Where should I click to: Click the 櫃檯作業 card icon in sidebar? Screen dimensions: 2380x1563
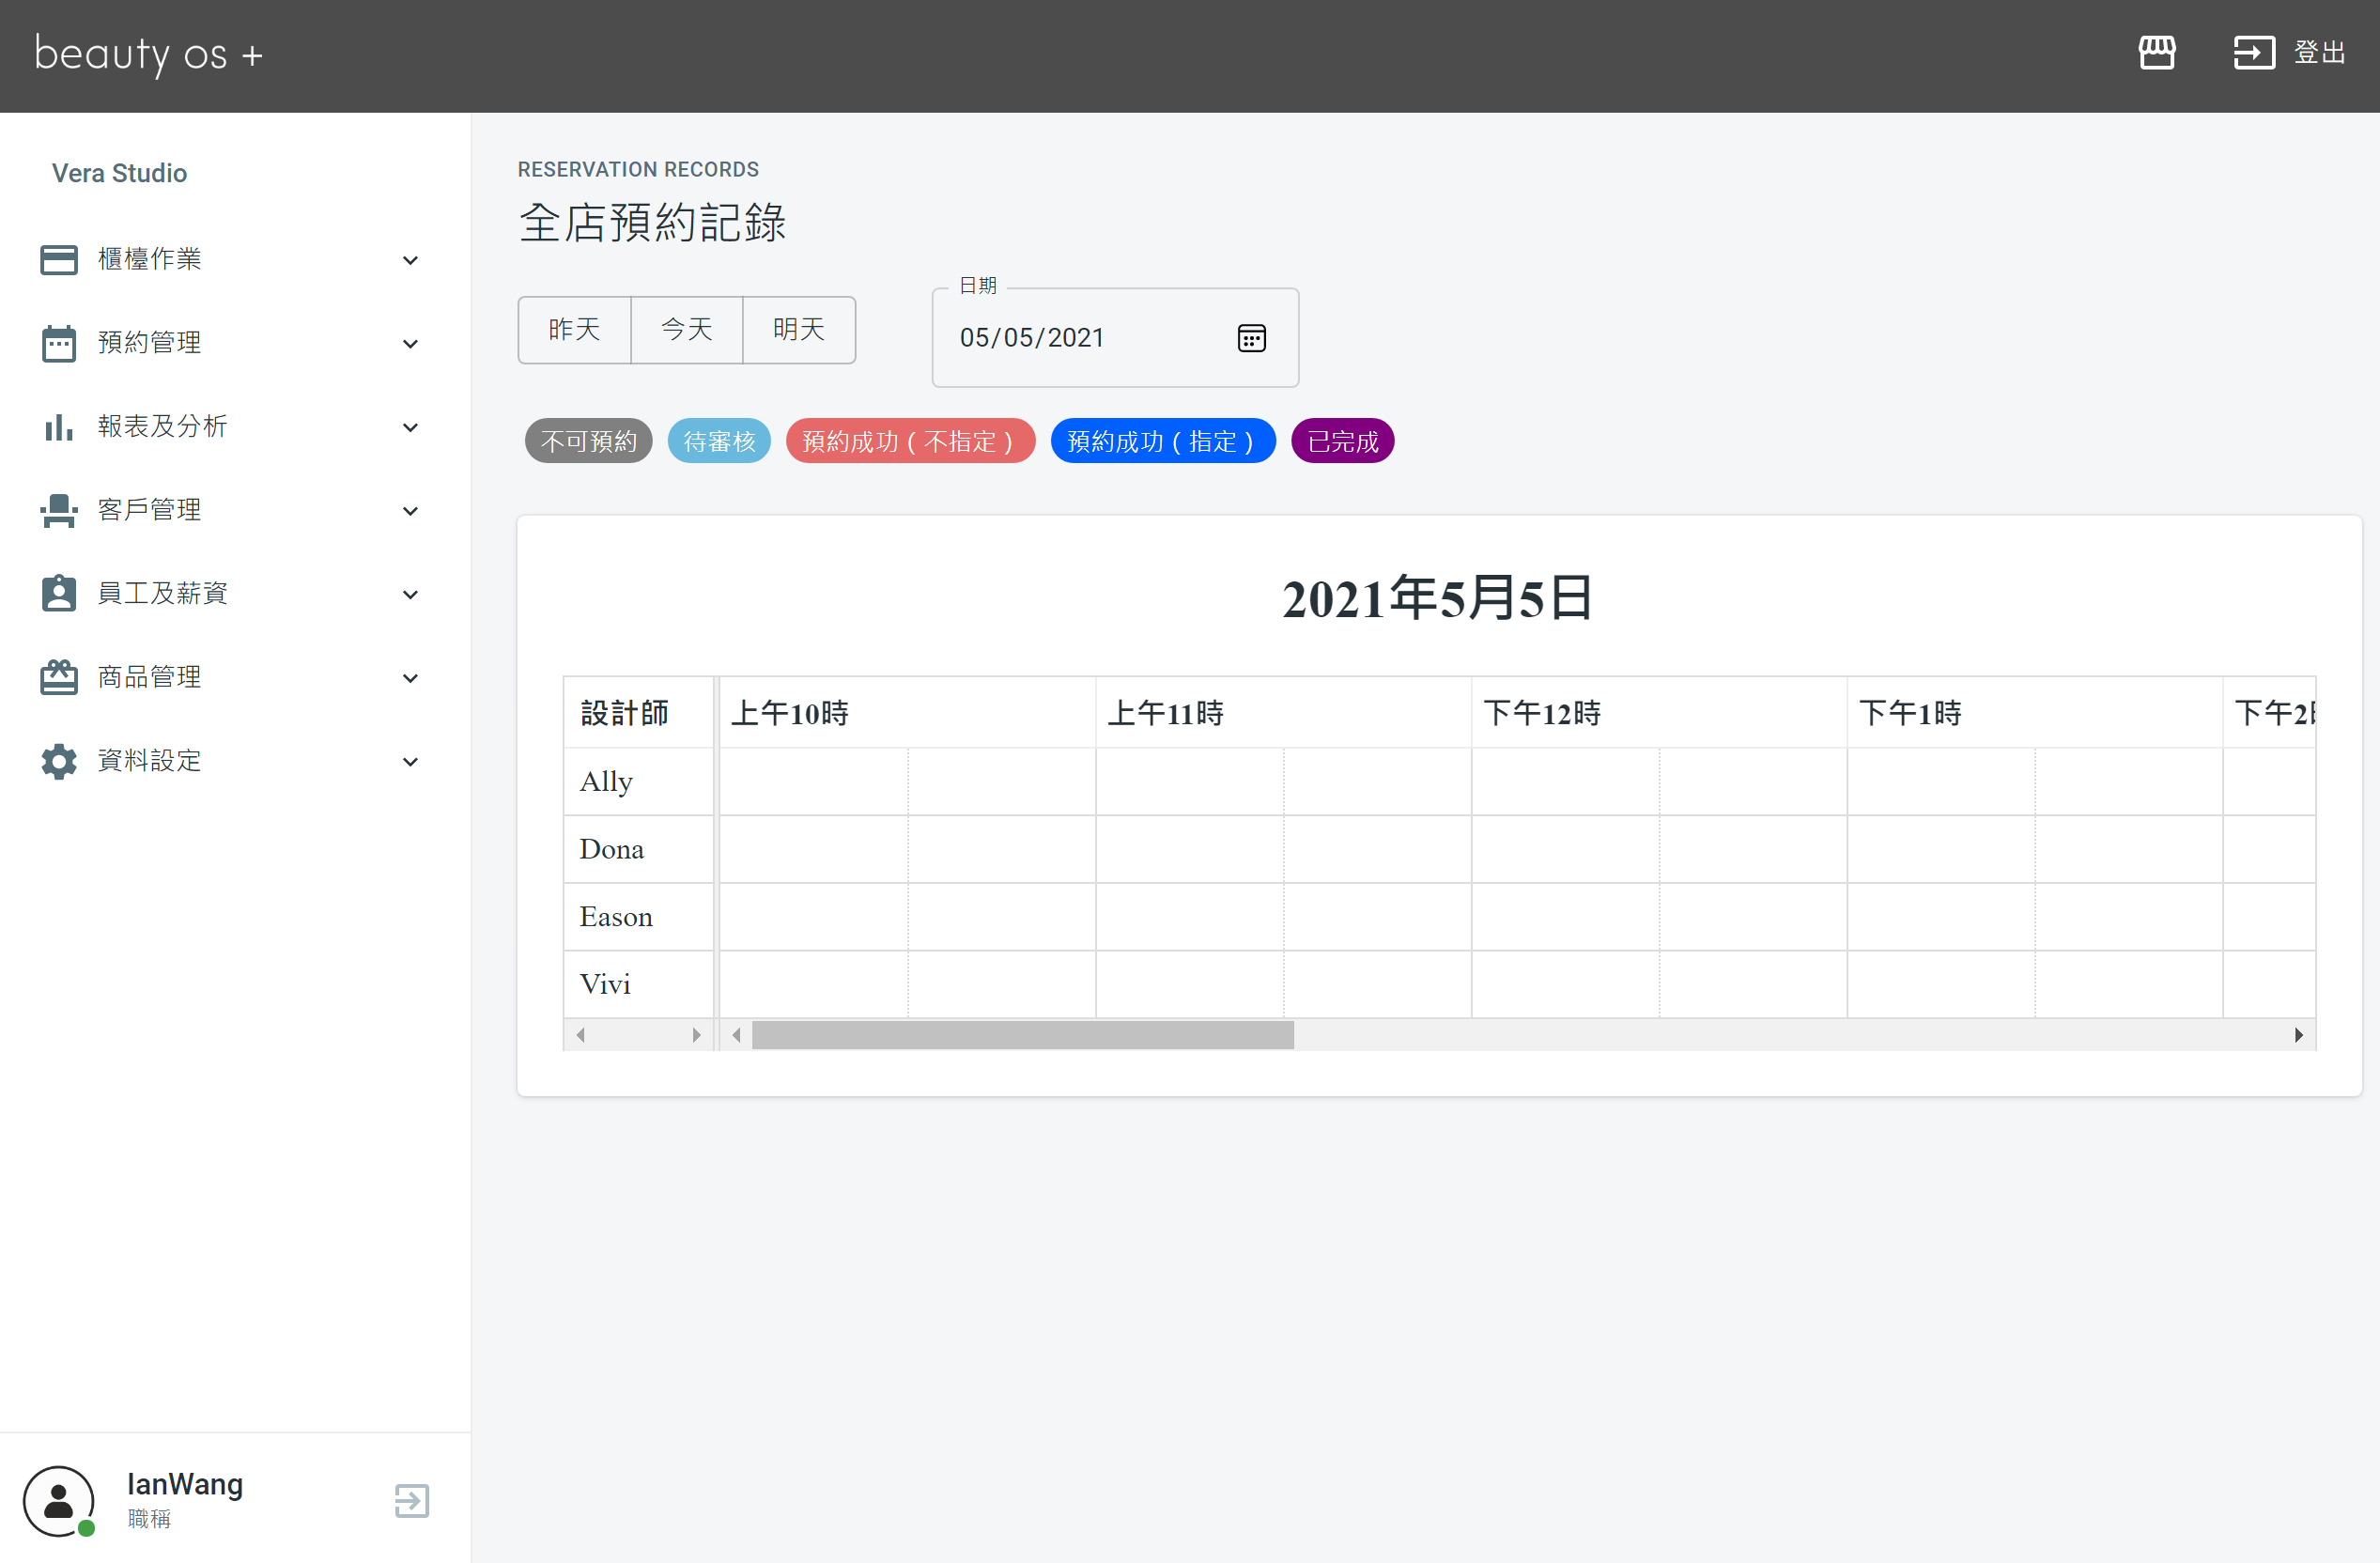(x=59, y=260)
